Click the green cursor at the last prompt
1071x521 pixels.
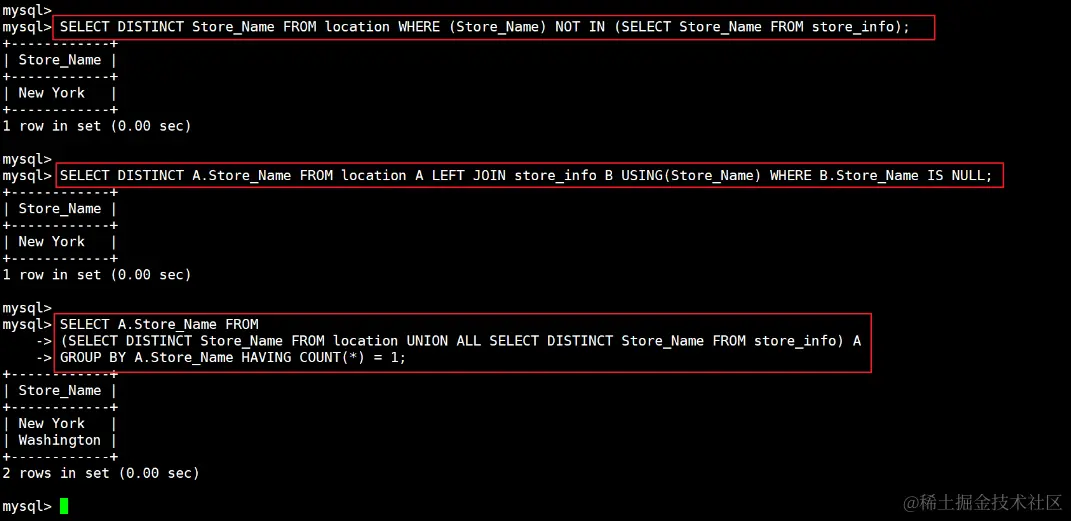pyautogui.click(x=64, y=506)
